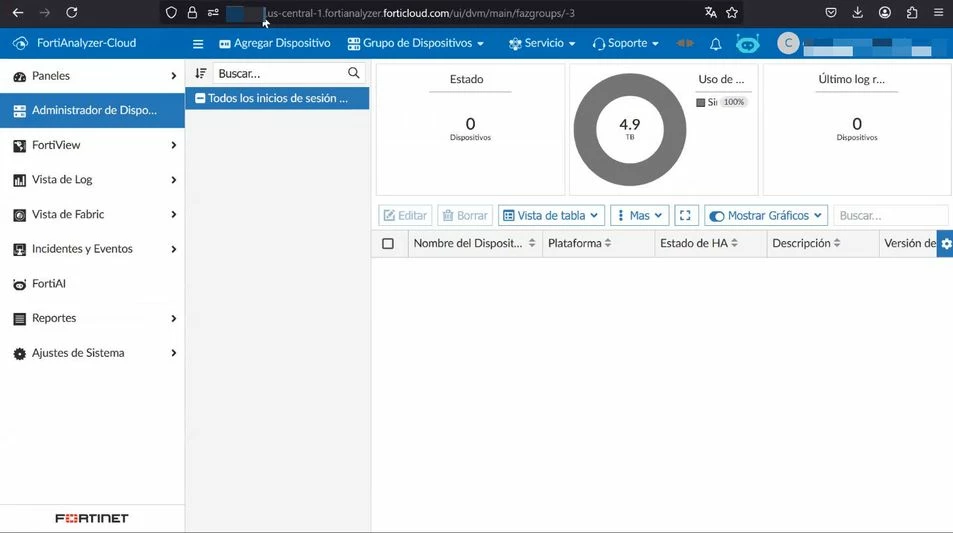
Task: Click the 4.9 TB value in chart
Action: 630,128
